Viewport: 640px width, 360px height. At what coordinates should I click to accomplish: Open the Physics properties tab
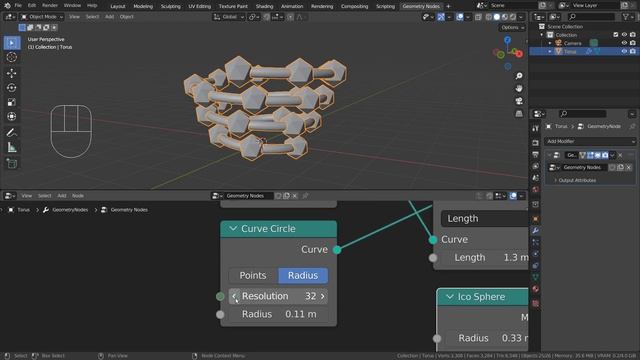pos(536,254)
